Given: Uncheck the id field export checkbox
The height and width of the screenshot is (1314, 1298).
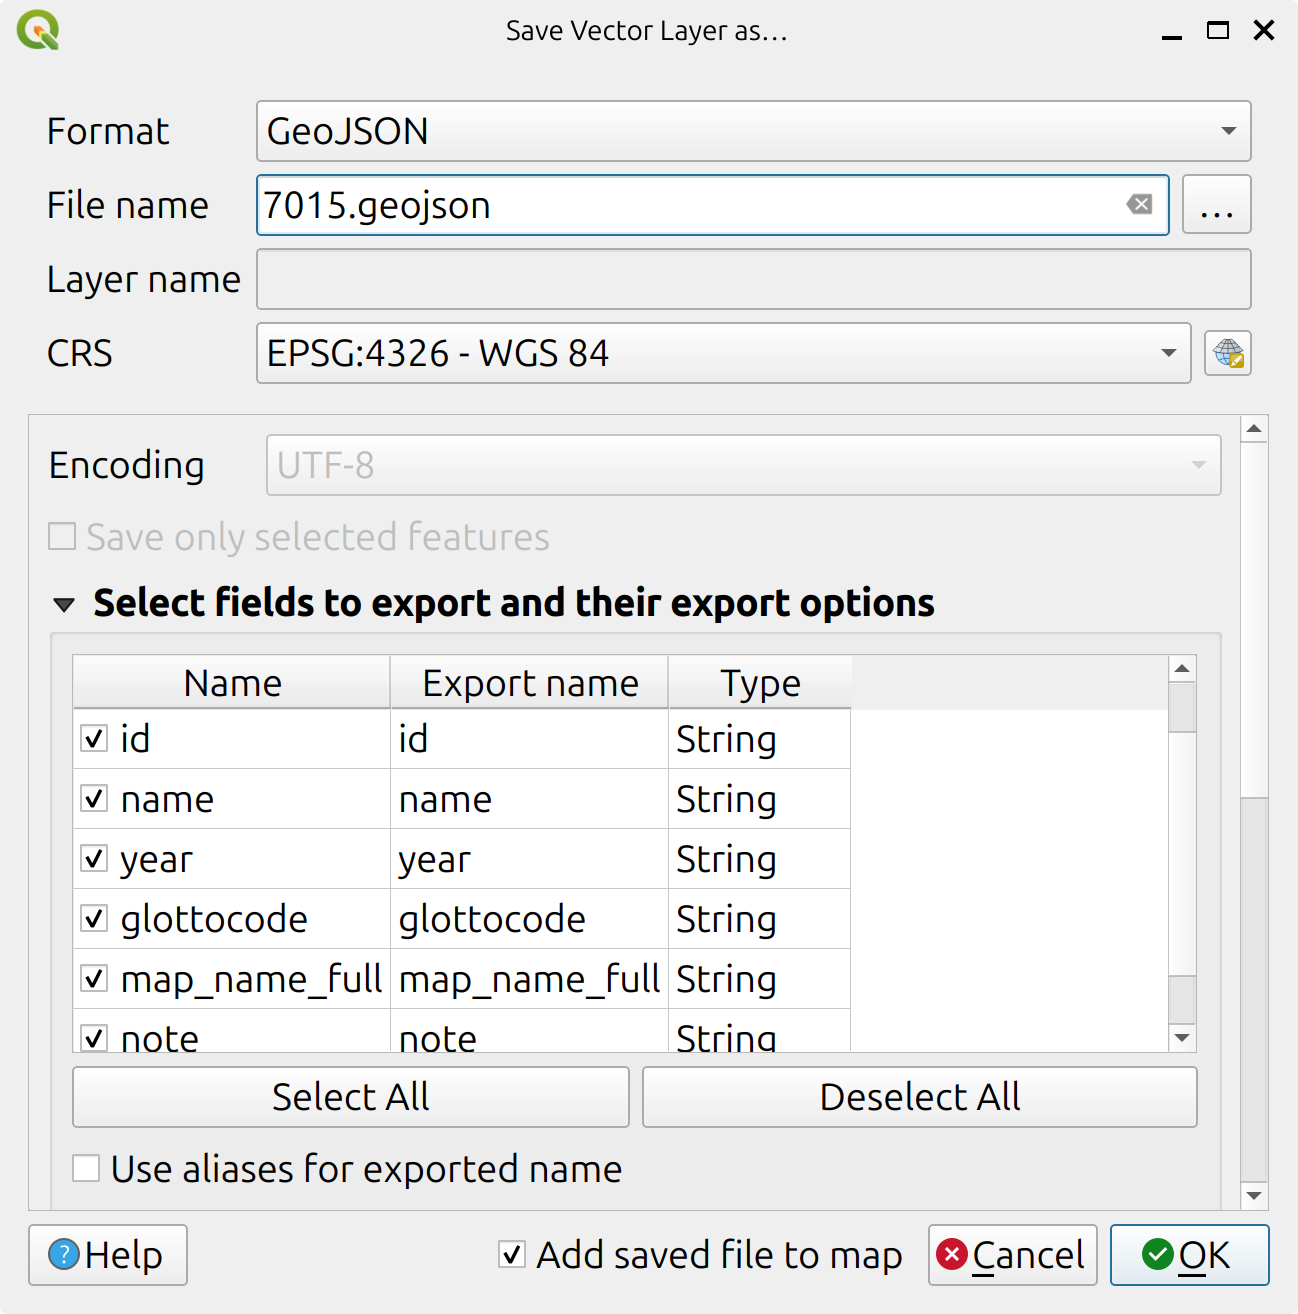Looking at the screenshot, I should 93,739.
